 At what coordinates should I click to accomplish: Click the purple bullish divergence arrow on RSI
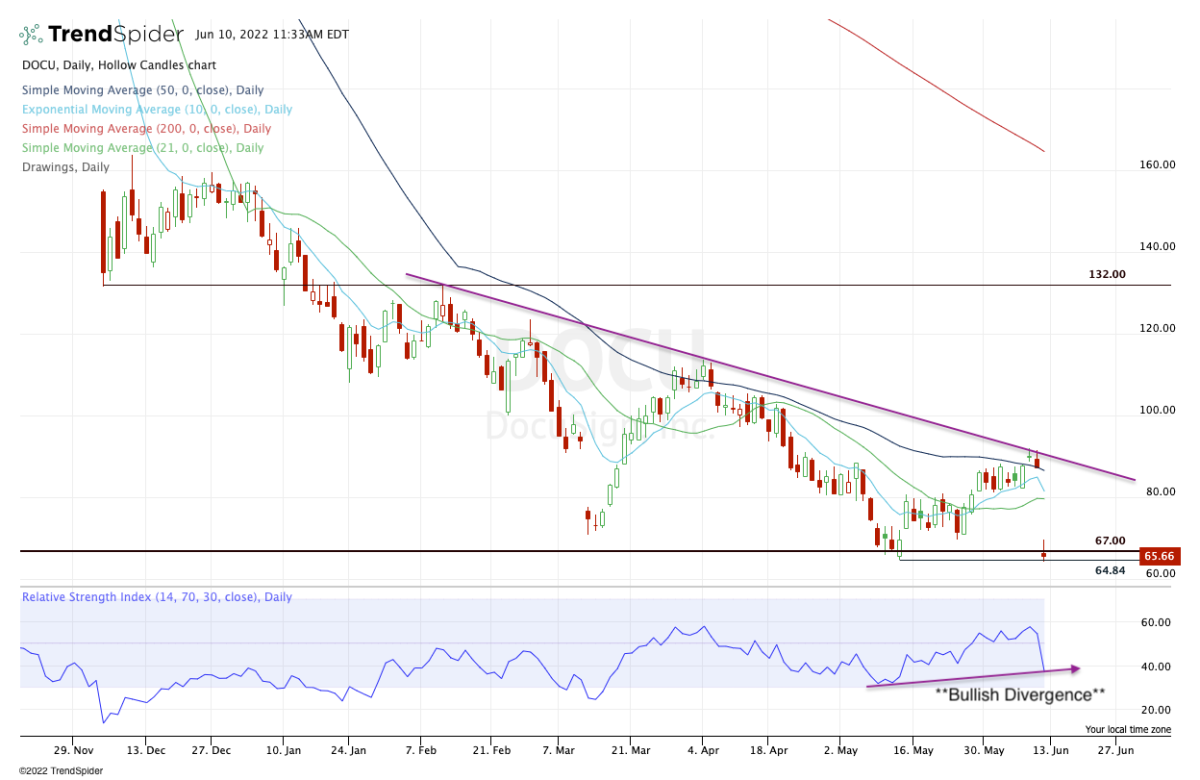(972, 677)
